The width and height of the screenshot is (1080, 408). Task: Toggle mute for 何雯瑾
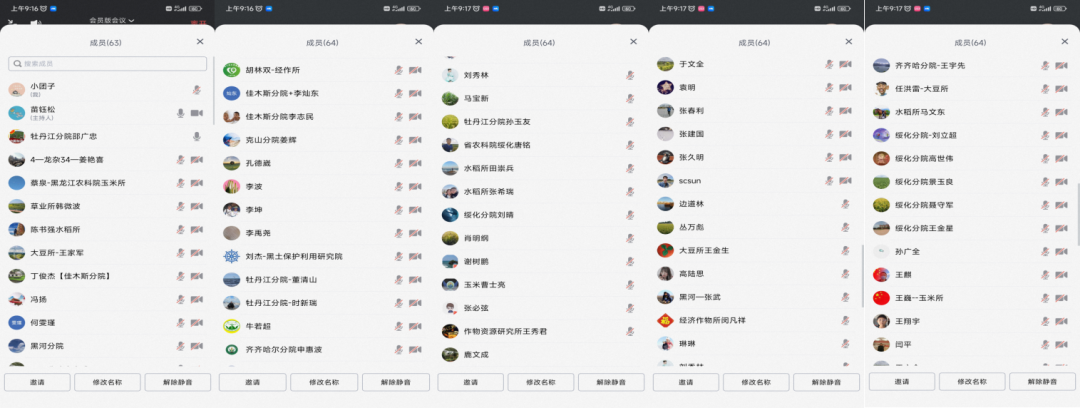[x=180, y=323]
